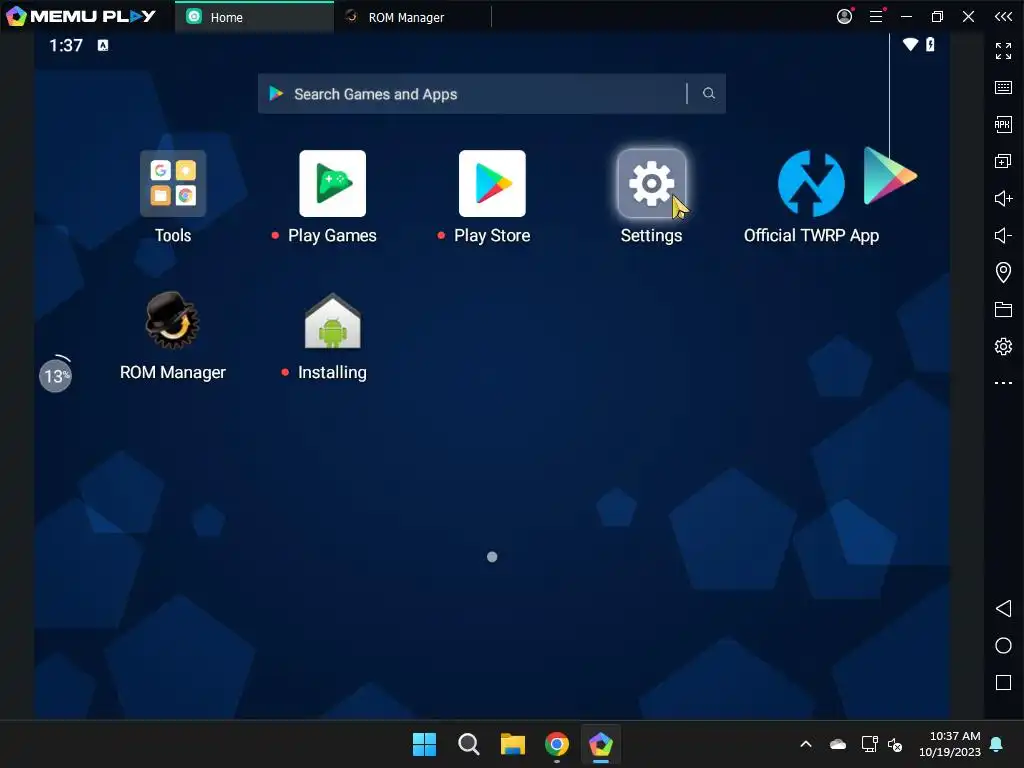Click the Installing app icon
This screenshot has width=1024, height=768.
[x=332, y=321]
